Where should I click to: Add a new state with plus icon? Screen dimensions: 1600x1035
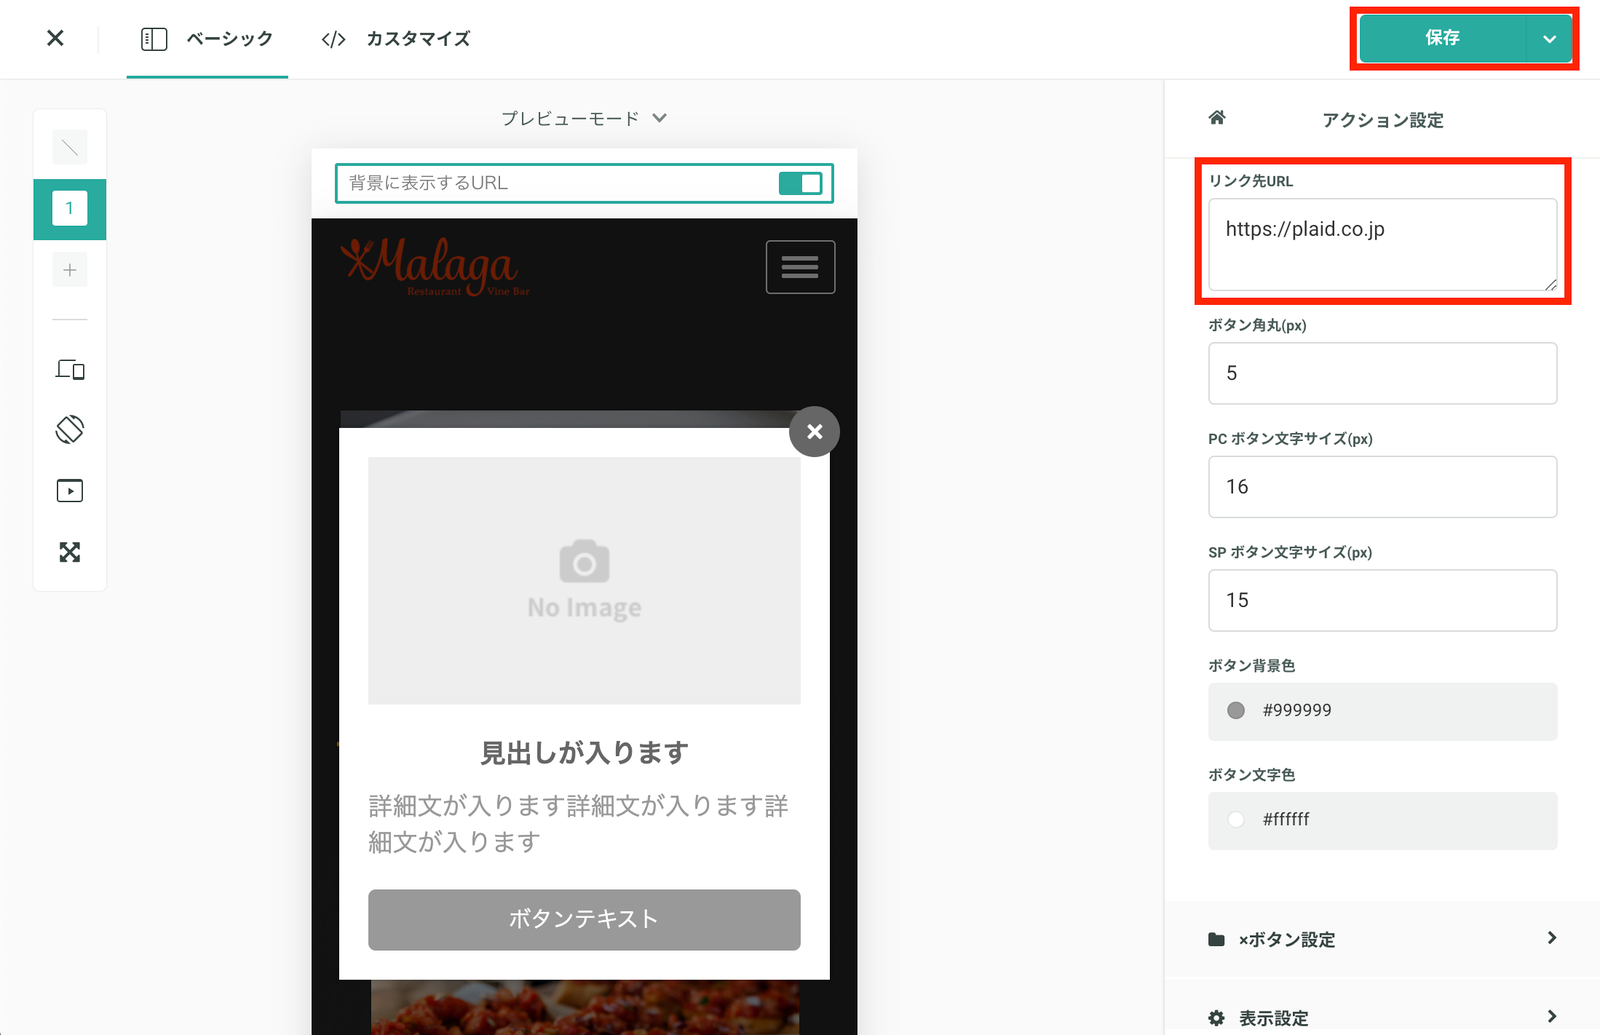tap(70, 270)
